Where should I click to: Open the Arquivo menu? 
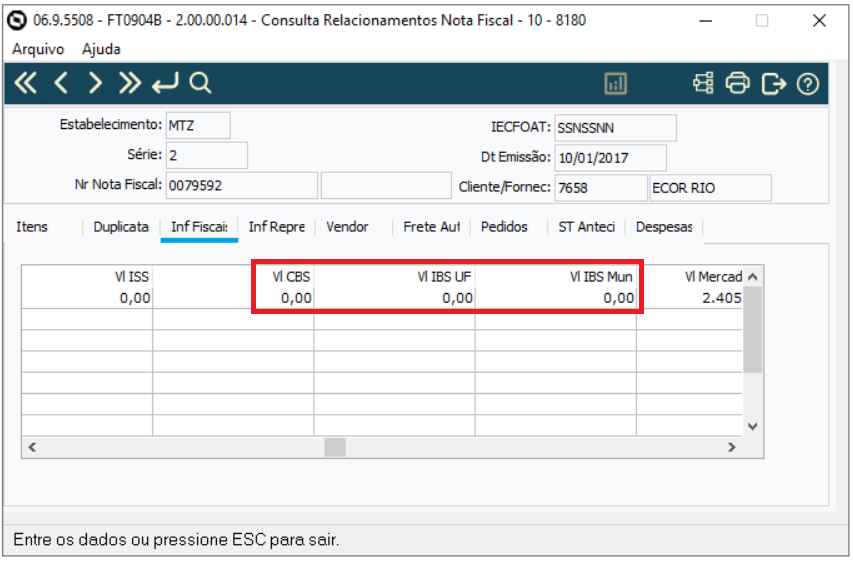pos(38,49)
